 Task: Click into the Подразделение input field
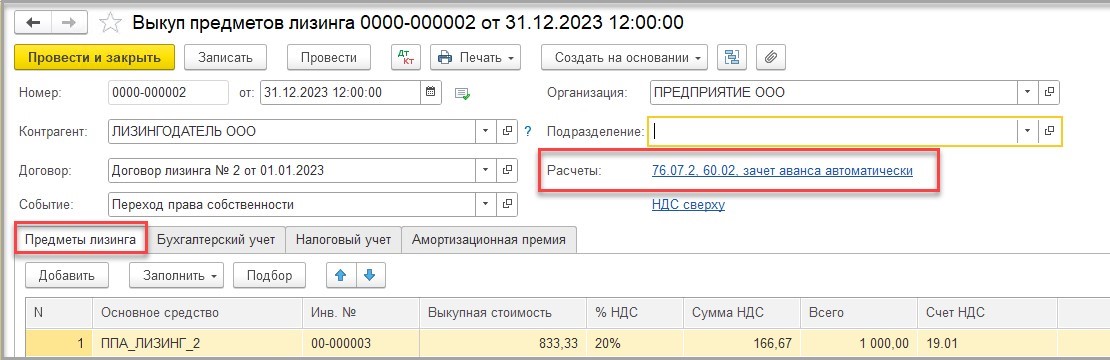coord(832,132)
